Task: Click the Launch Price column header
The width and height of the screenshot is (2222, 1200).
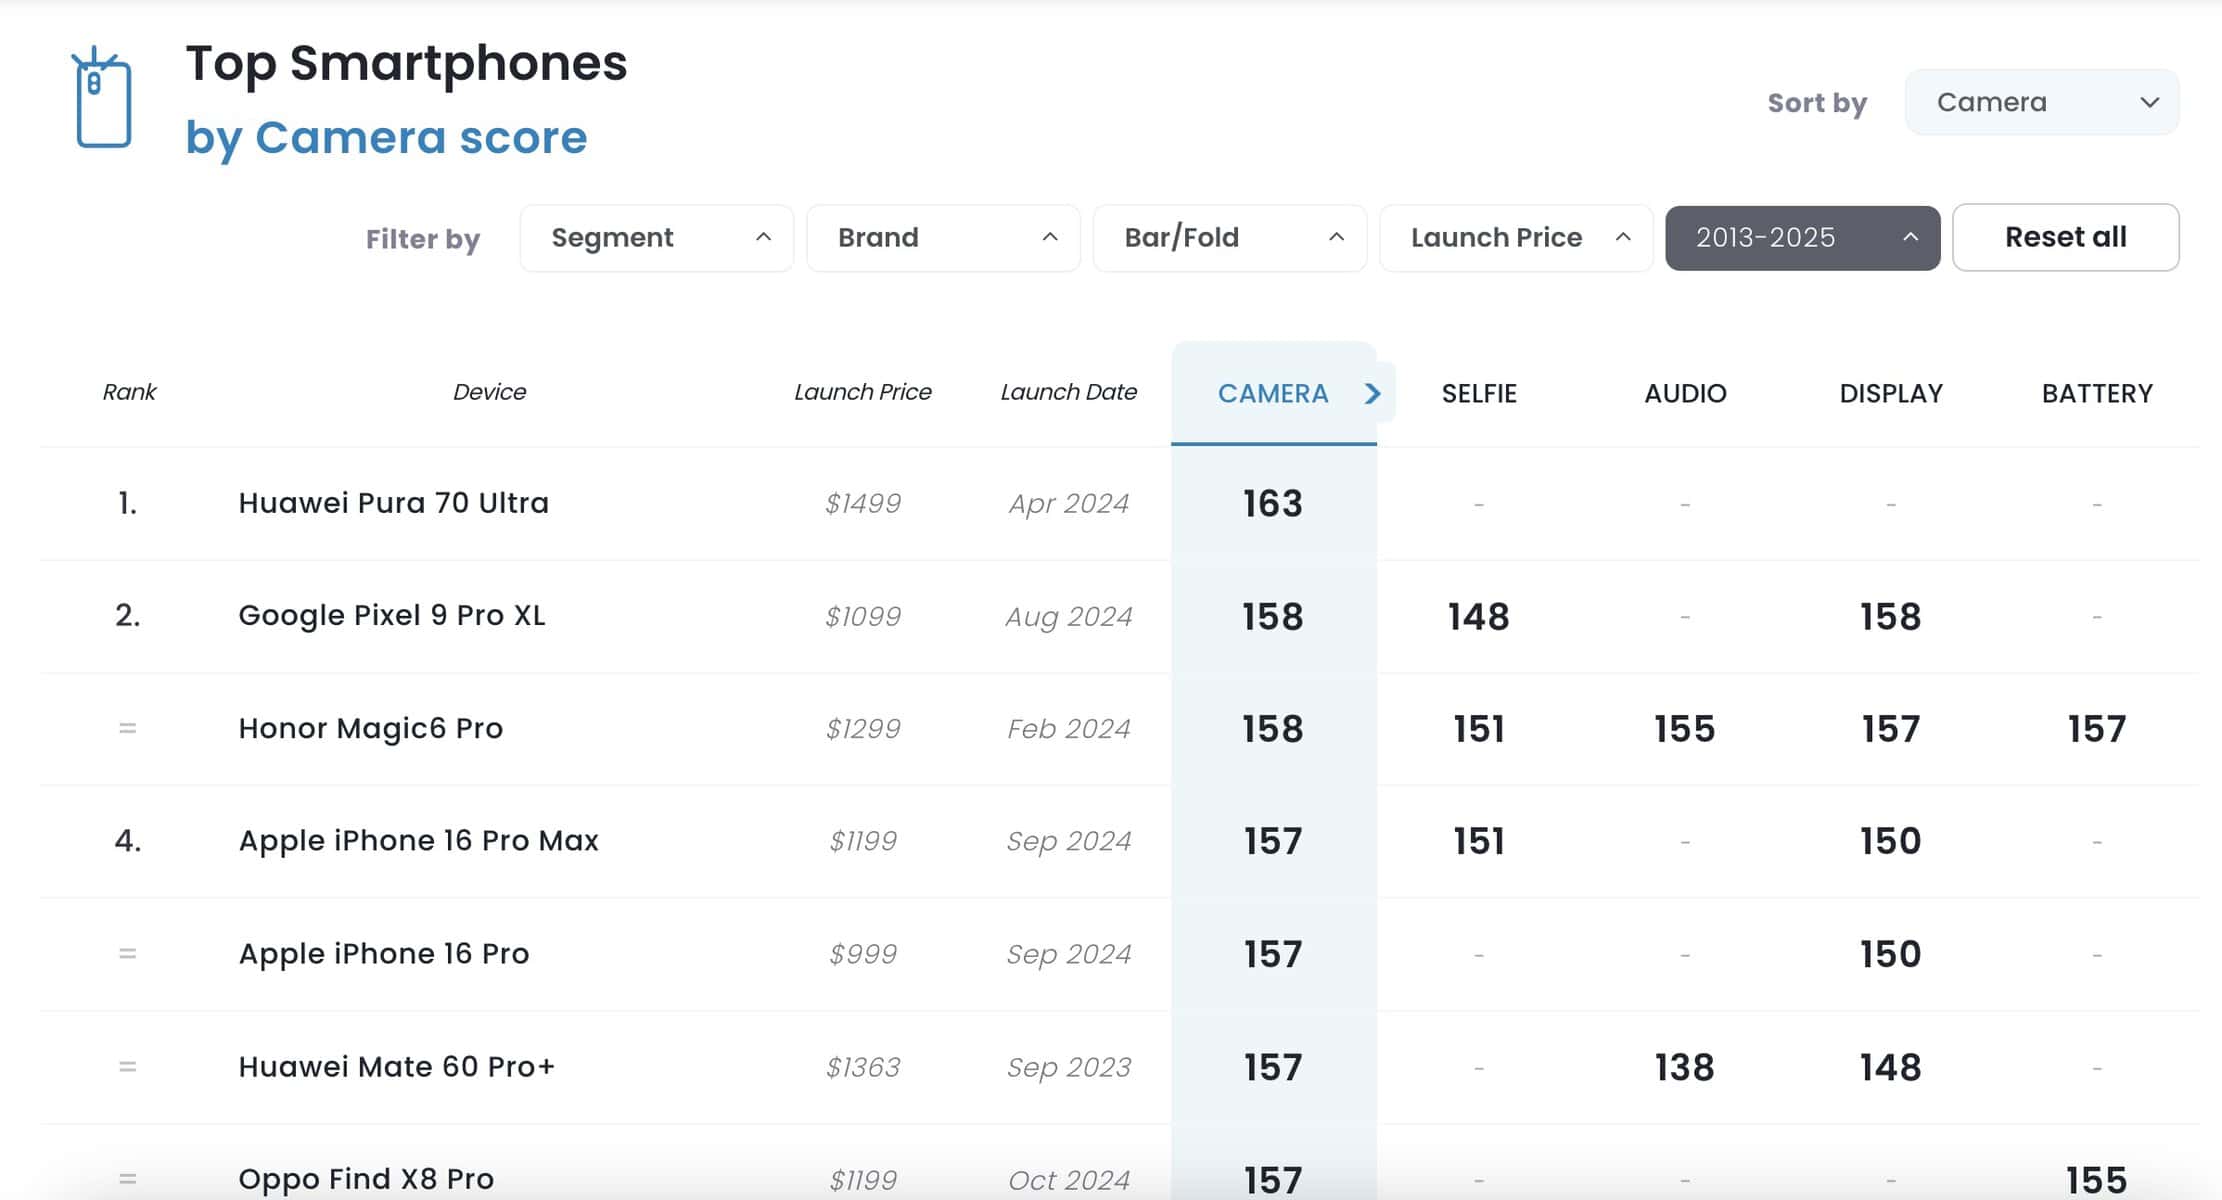Action: [863, 392]
